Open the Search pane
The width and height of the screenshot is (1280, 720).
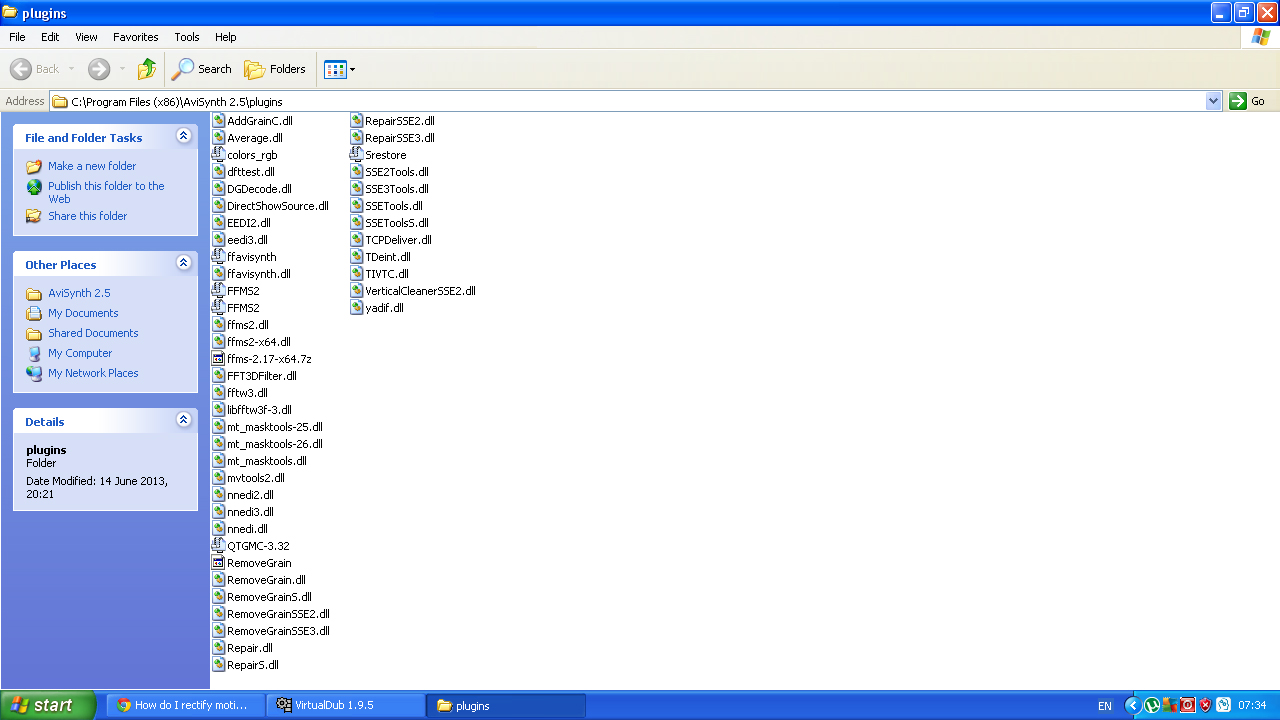[201, 69]
